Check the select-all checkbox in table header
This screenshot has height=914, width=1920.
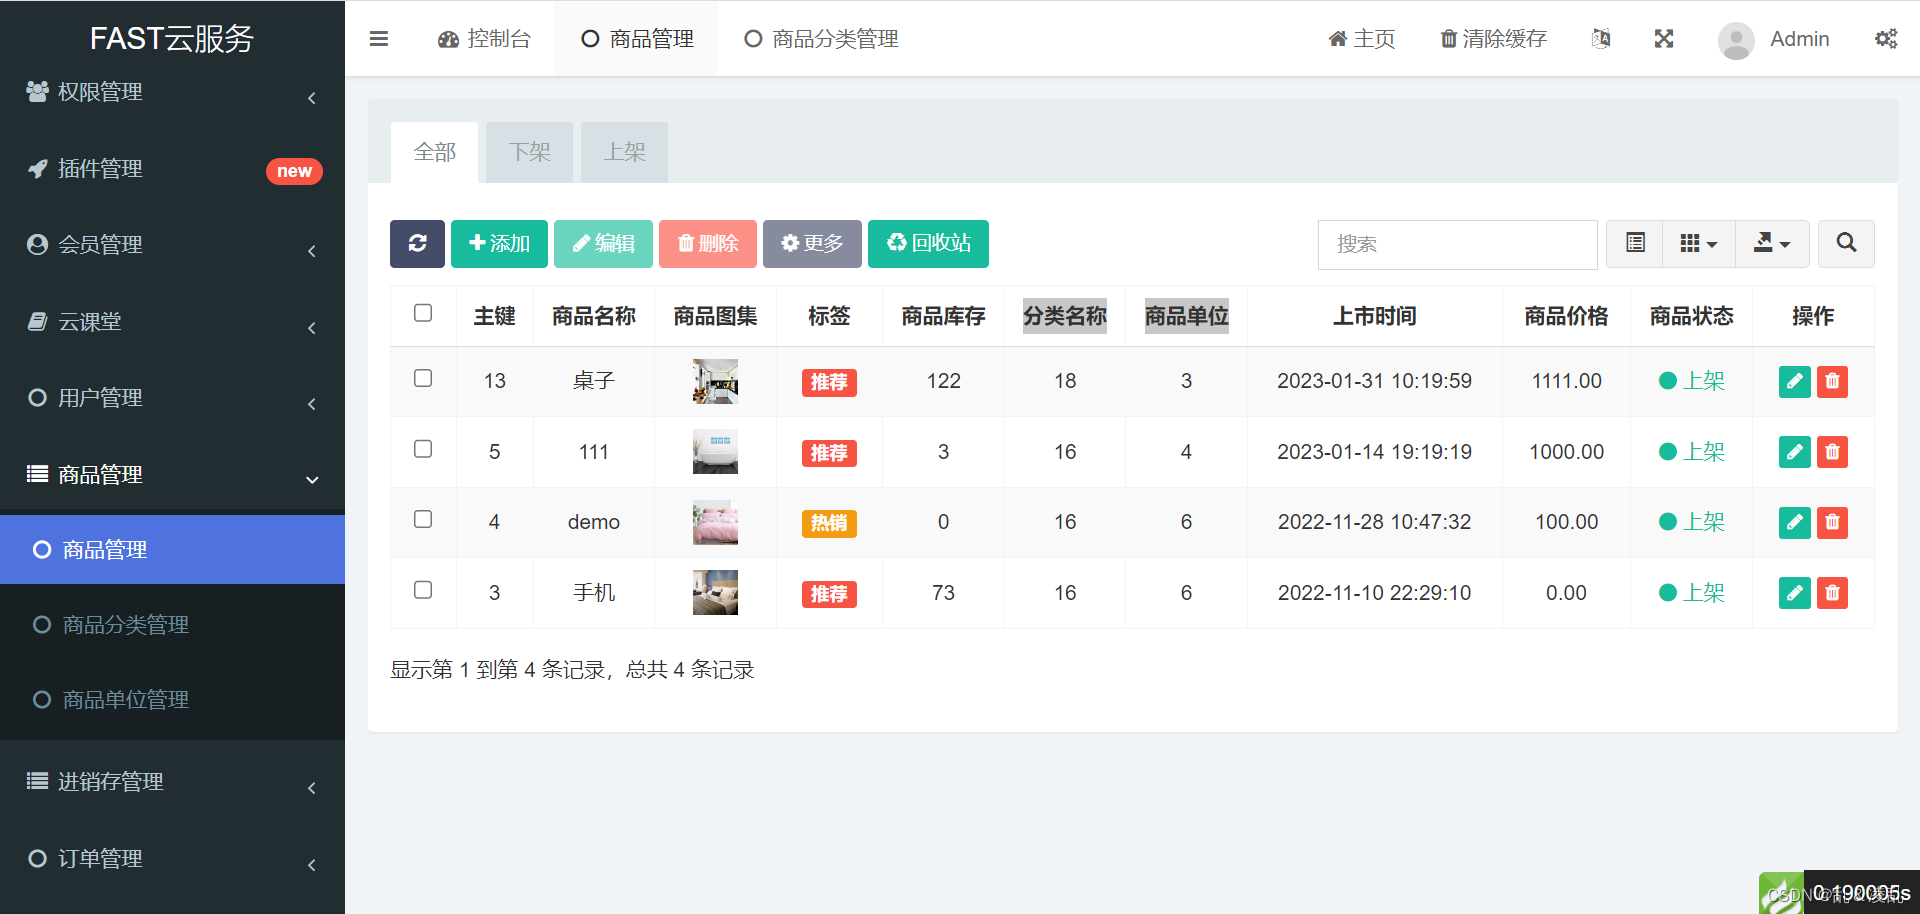[423, 313]
